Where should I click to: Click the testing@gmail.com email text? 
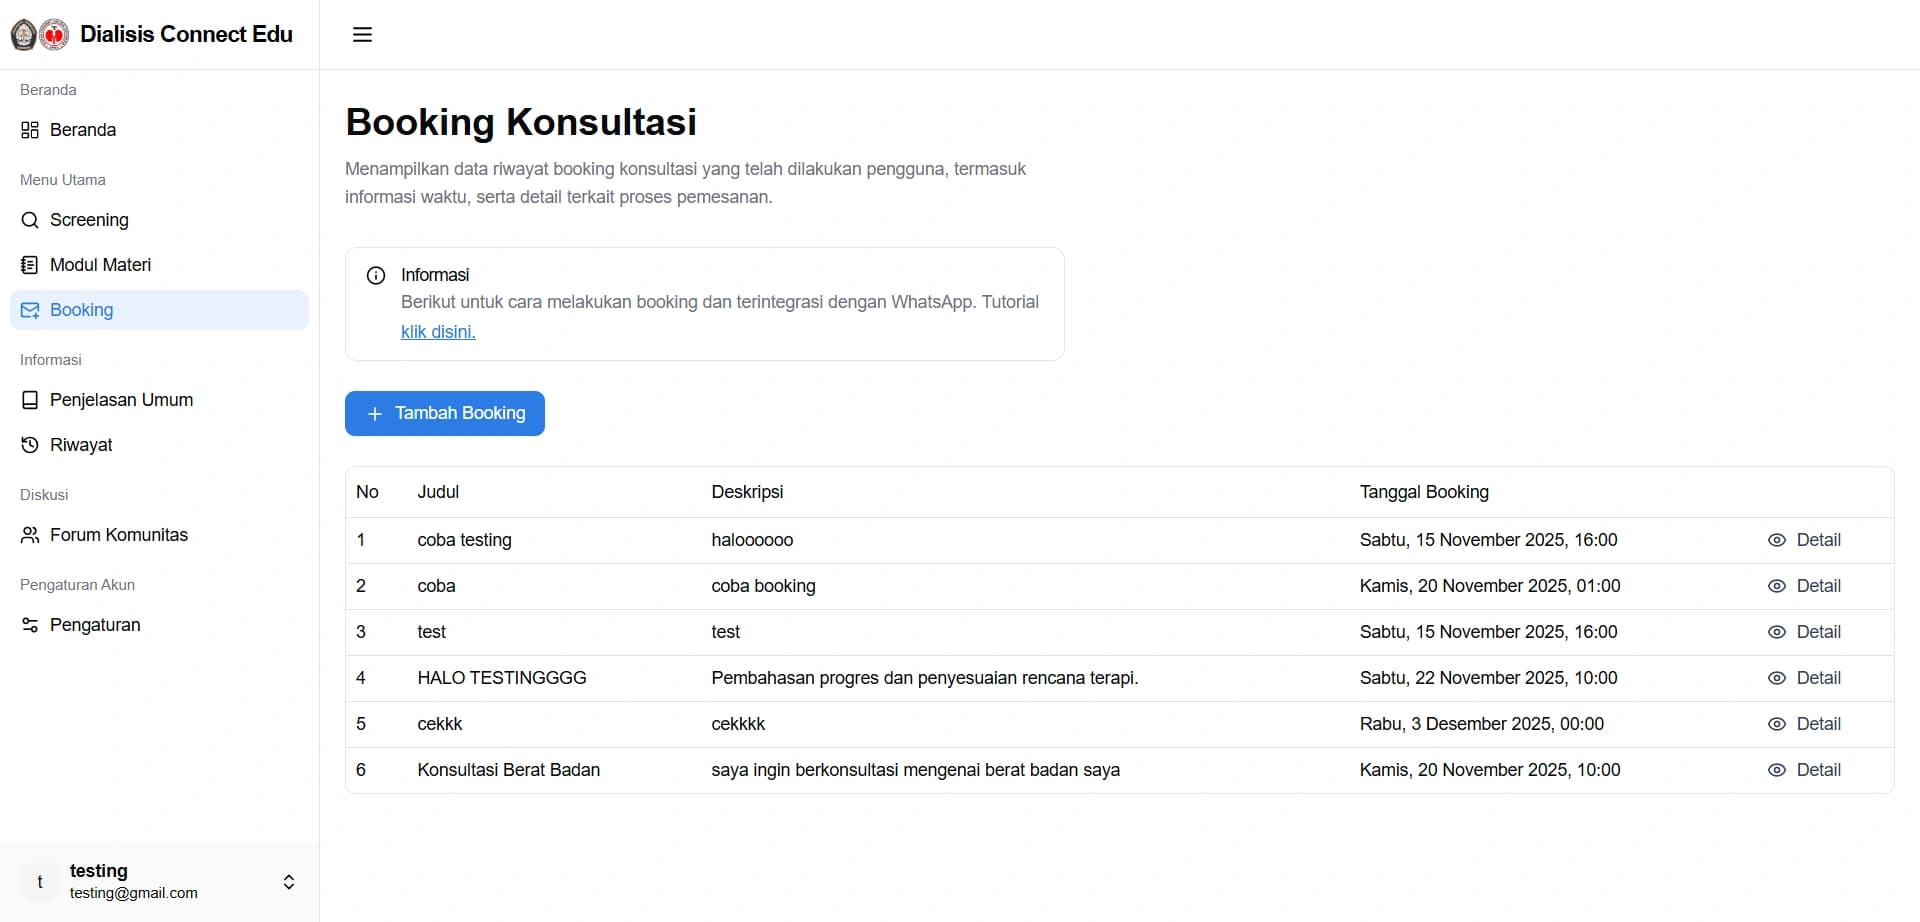134,893
